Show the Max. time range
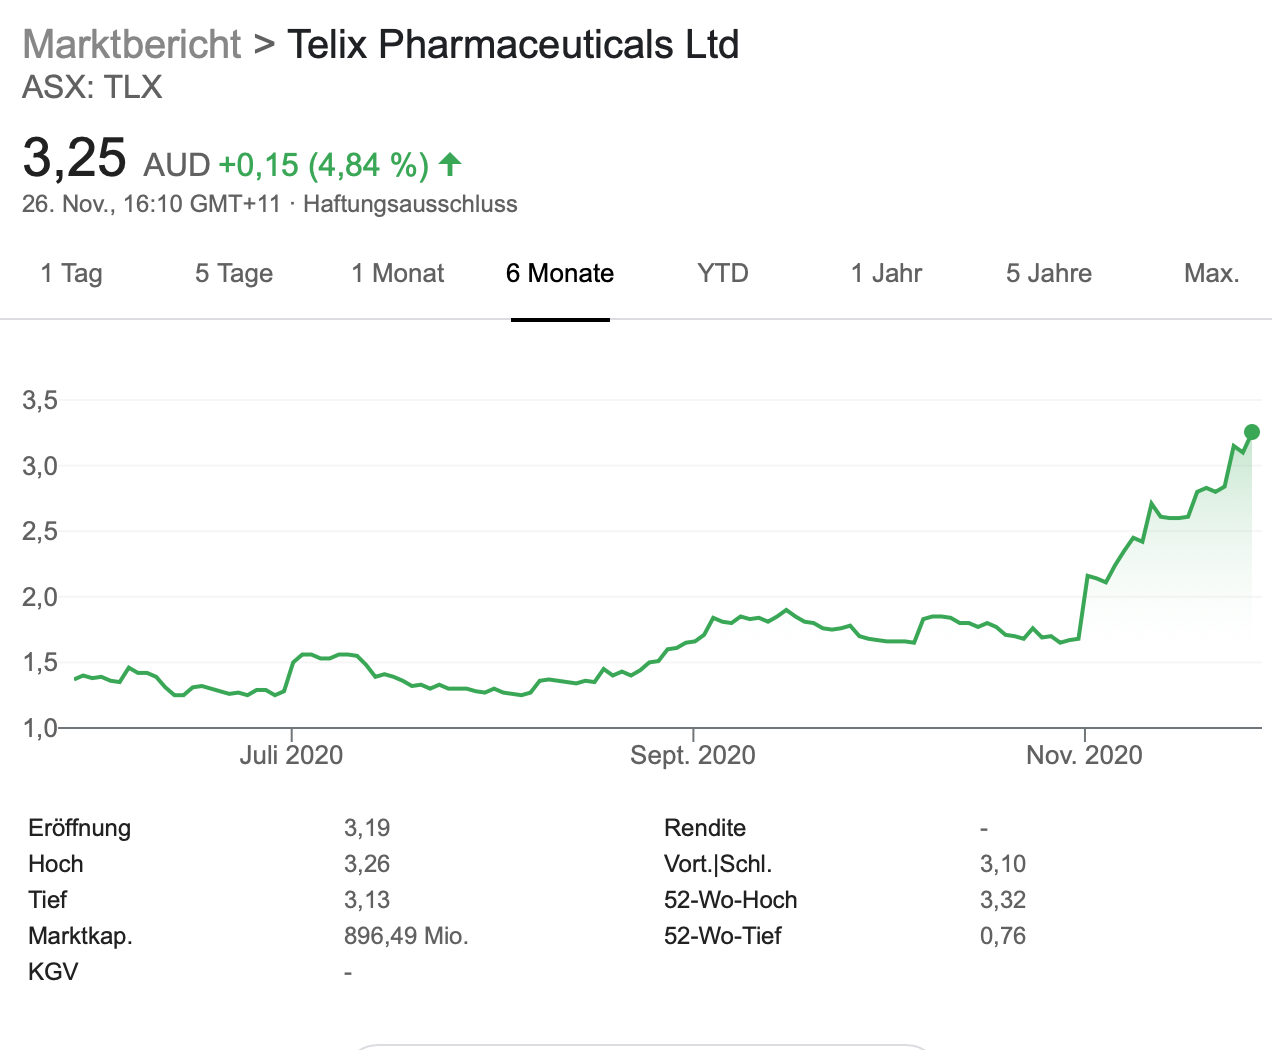The width and height of the screenshot is (1272, 1050). pyautogui.click(x=1211, y=273)
